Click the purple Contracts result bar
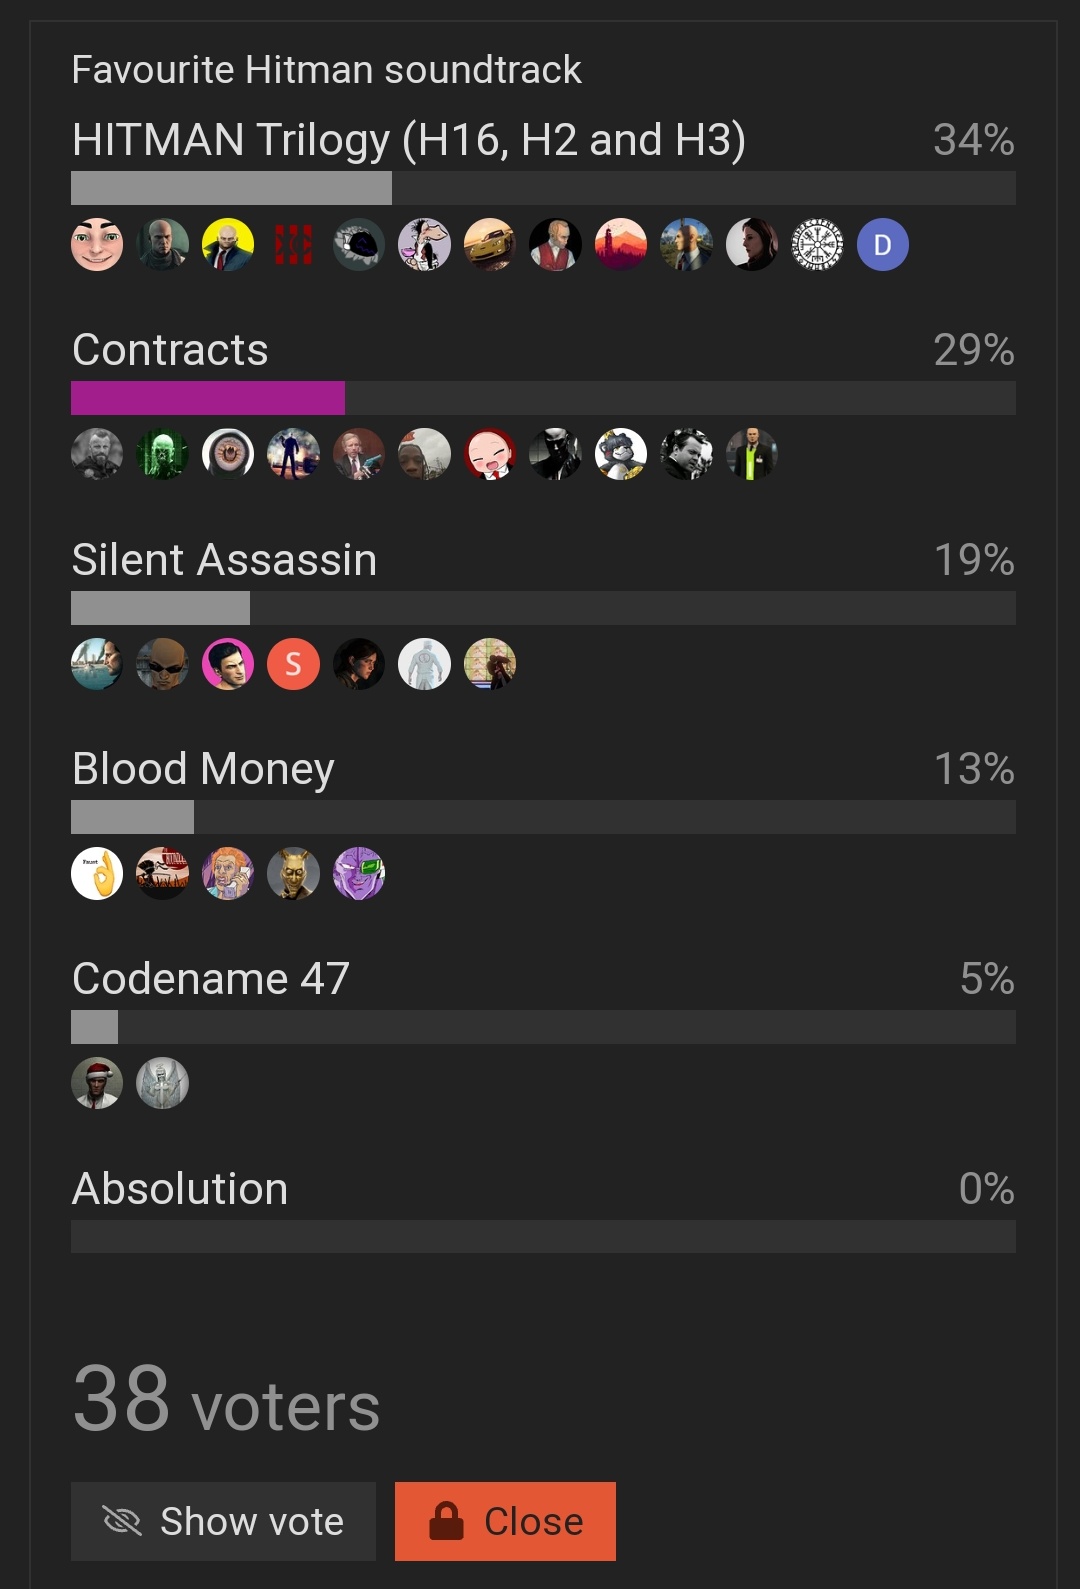This screenshot has height=1589, width=1080. (208, 398)
